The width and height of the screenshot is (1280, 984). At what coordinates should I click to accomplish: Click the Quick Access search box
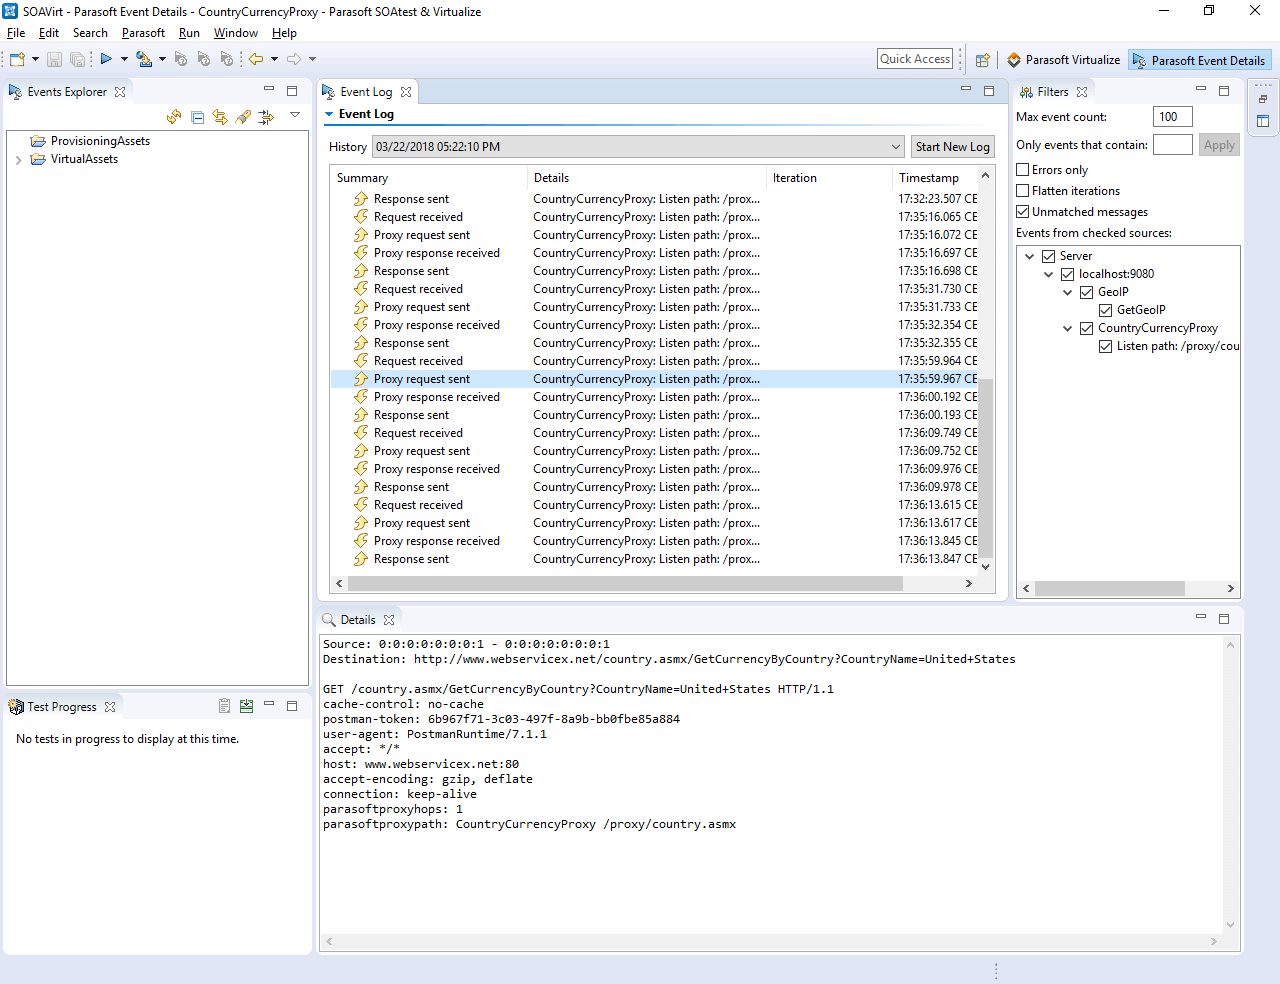915,59
